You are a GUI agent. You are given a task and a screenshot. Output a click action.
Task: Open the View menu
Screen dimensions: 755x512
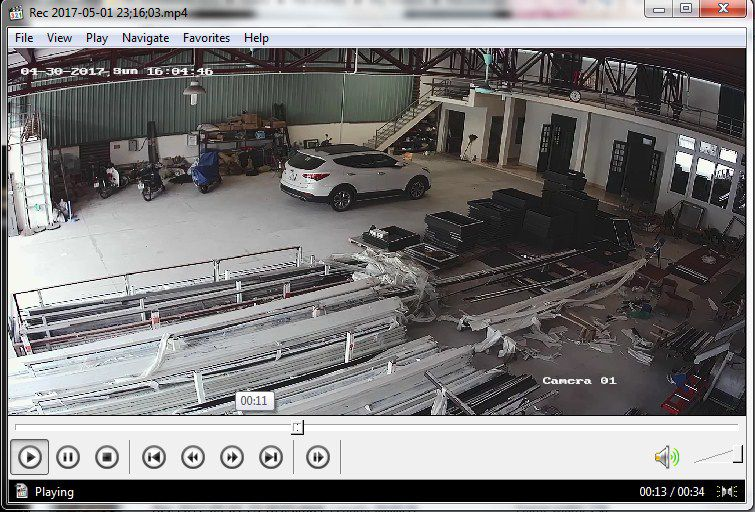tap(59, 38)
